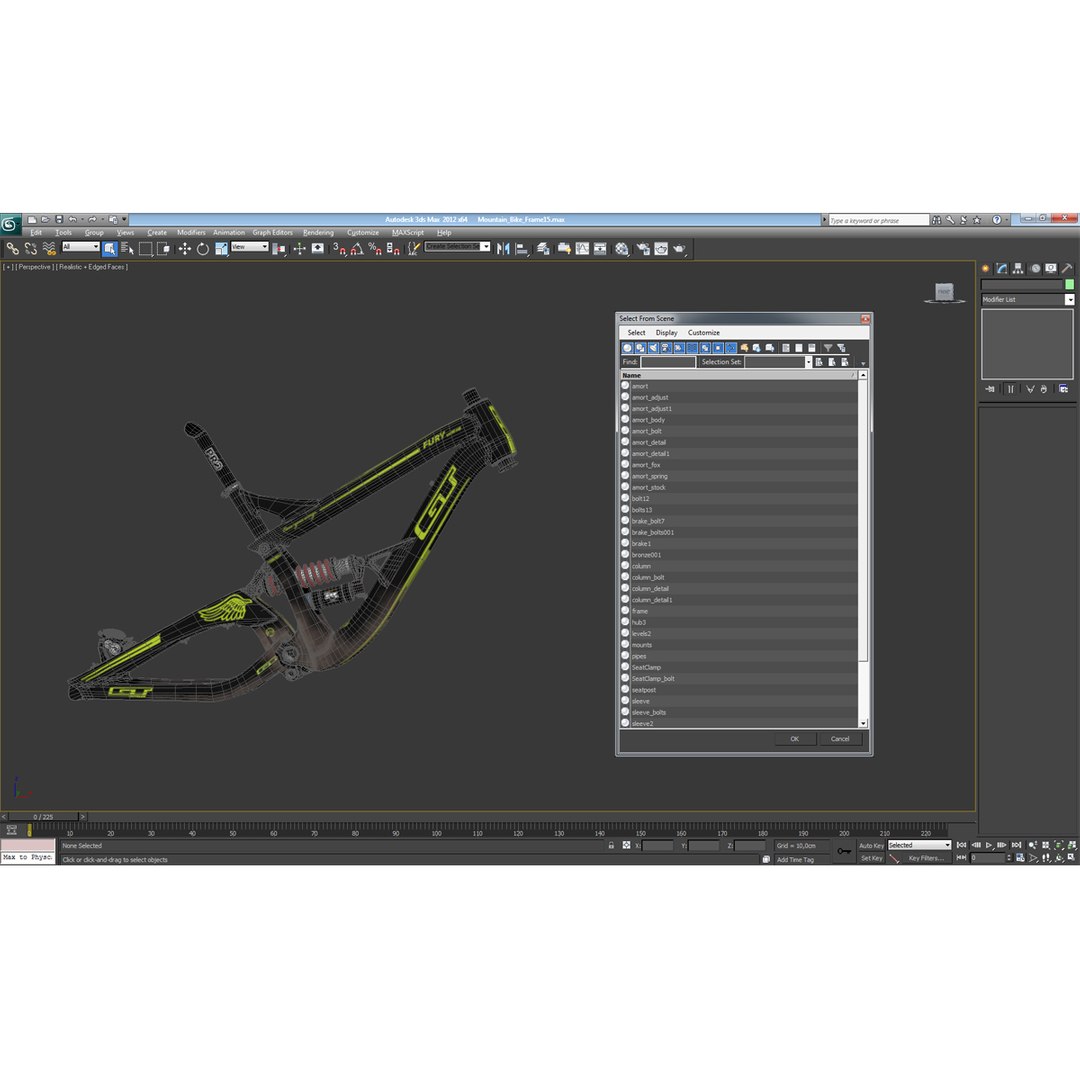Viewport: 1080px width, 1080px height.
Task: Toggle Display Helpers filter in dialog
Action: [x=679, y=348]
